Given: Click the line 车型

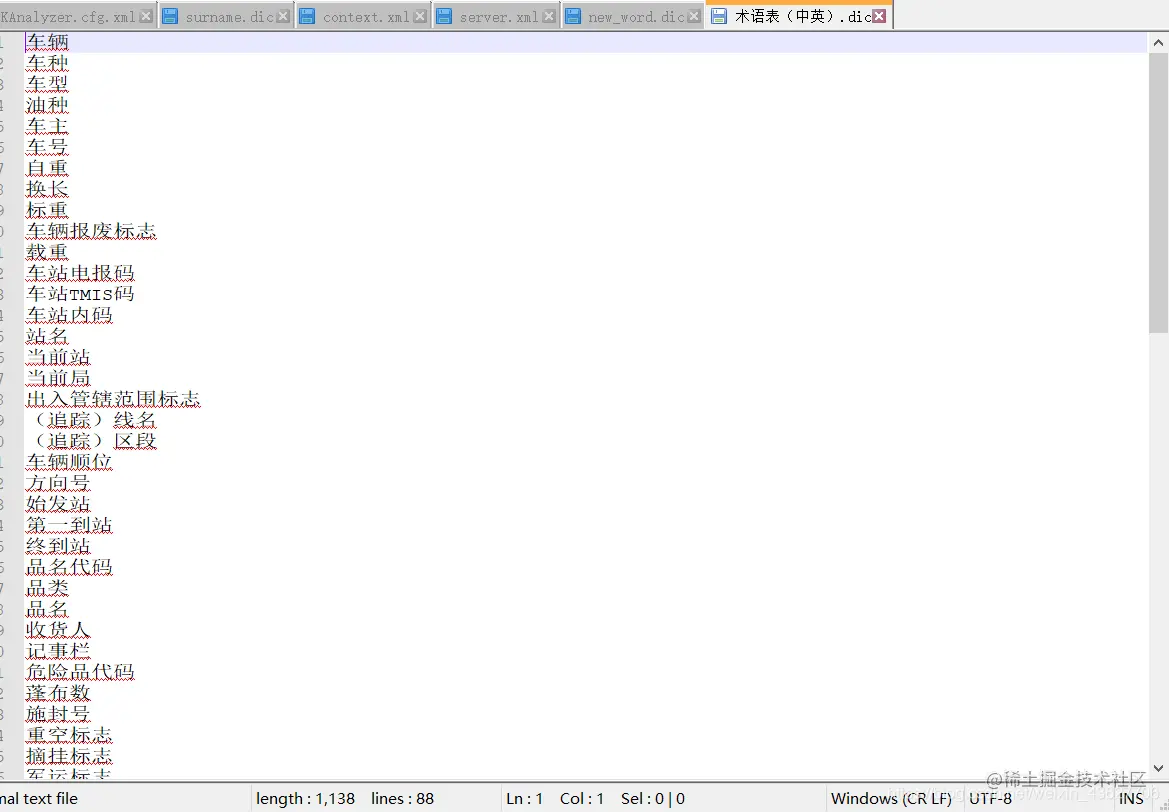Looking at the screenshot, I should coord(47,84).
